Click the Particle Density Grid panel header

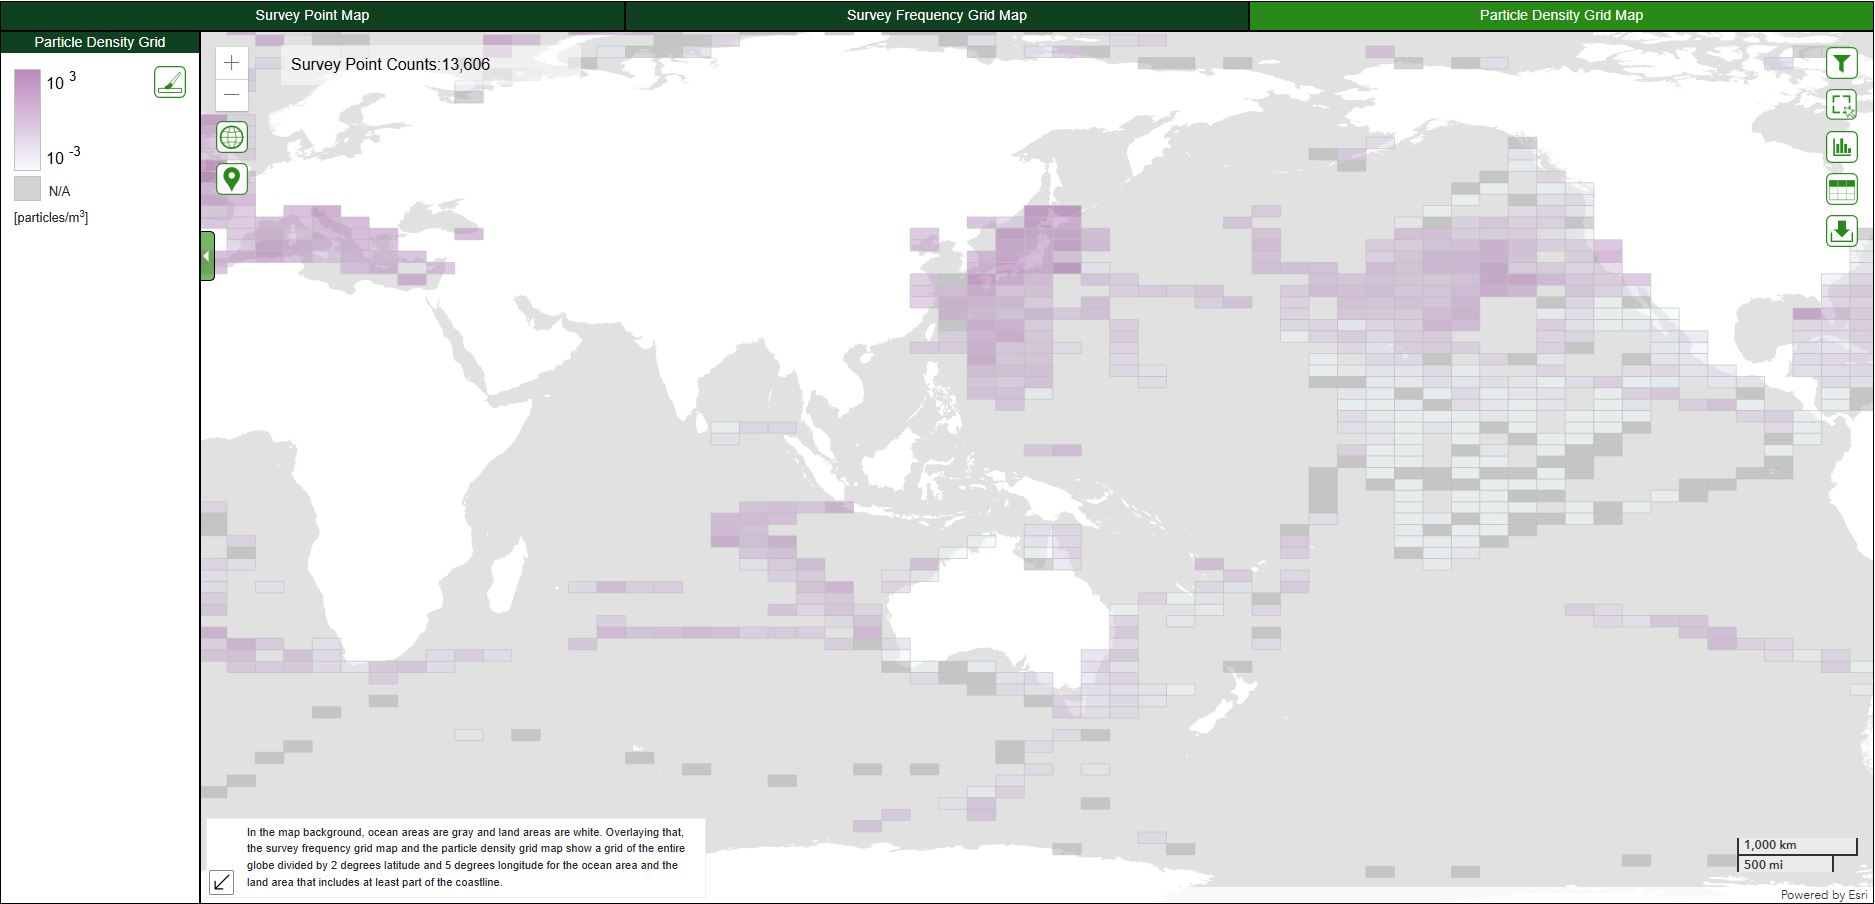point(100,42)
